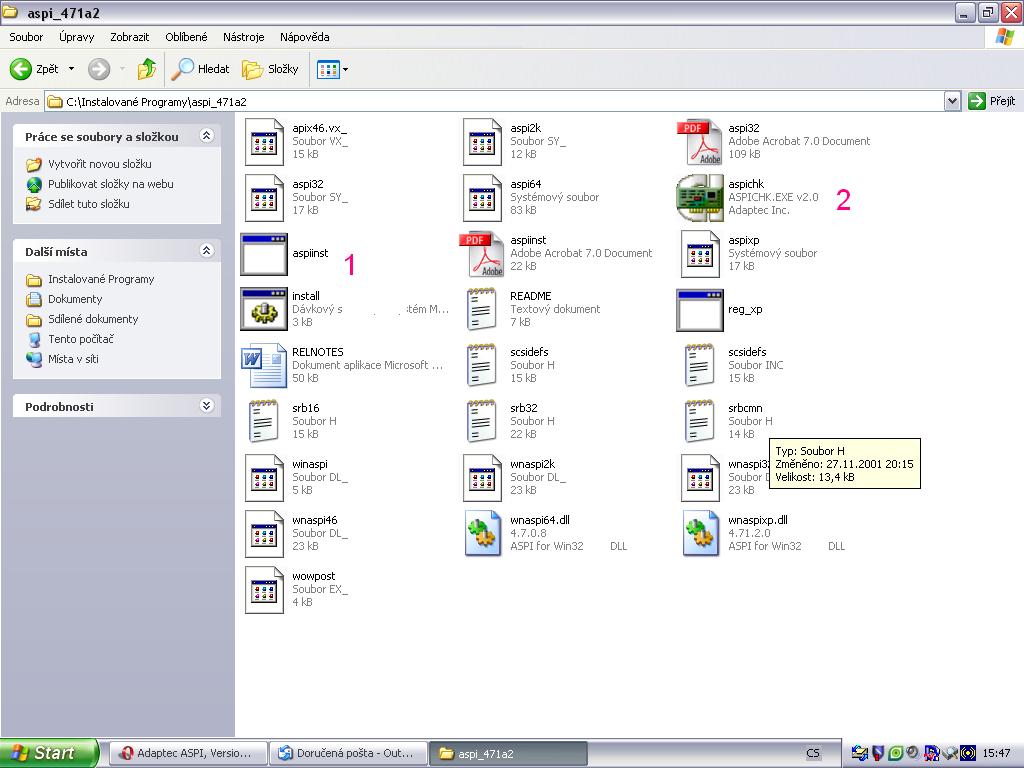Click the Windows Start button
Image resolution: width=1024 pixels, height=768 pixels.
click(50, 753)
